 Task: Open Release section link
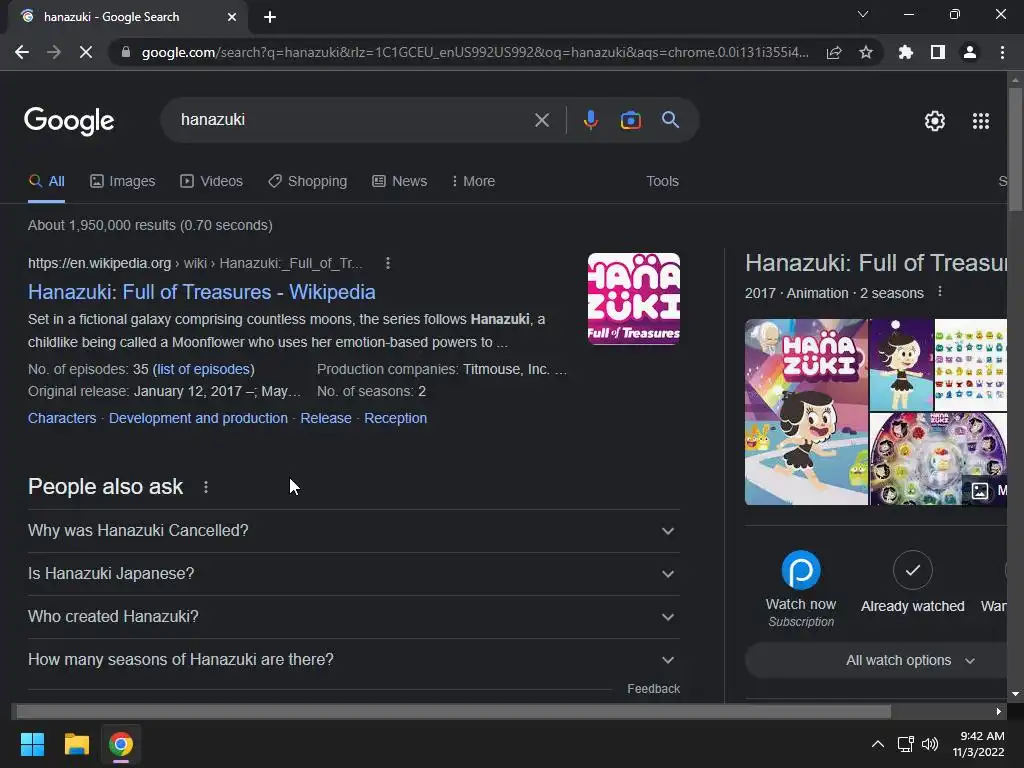(x=326, y=419)
